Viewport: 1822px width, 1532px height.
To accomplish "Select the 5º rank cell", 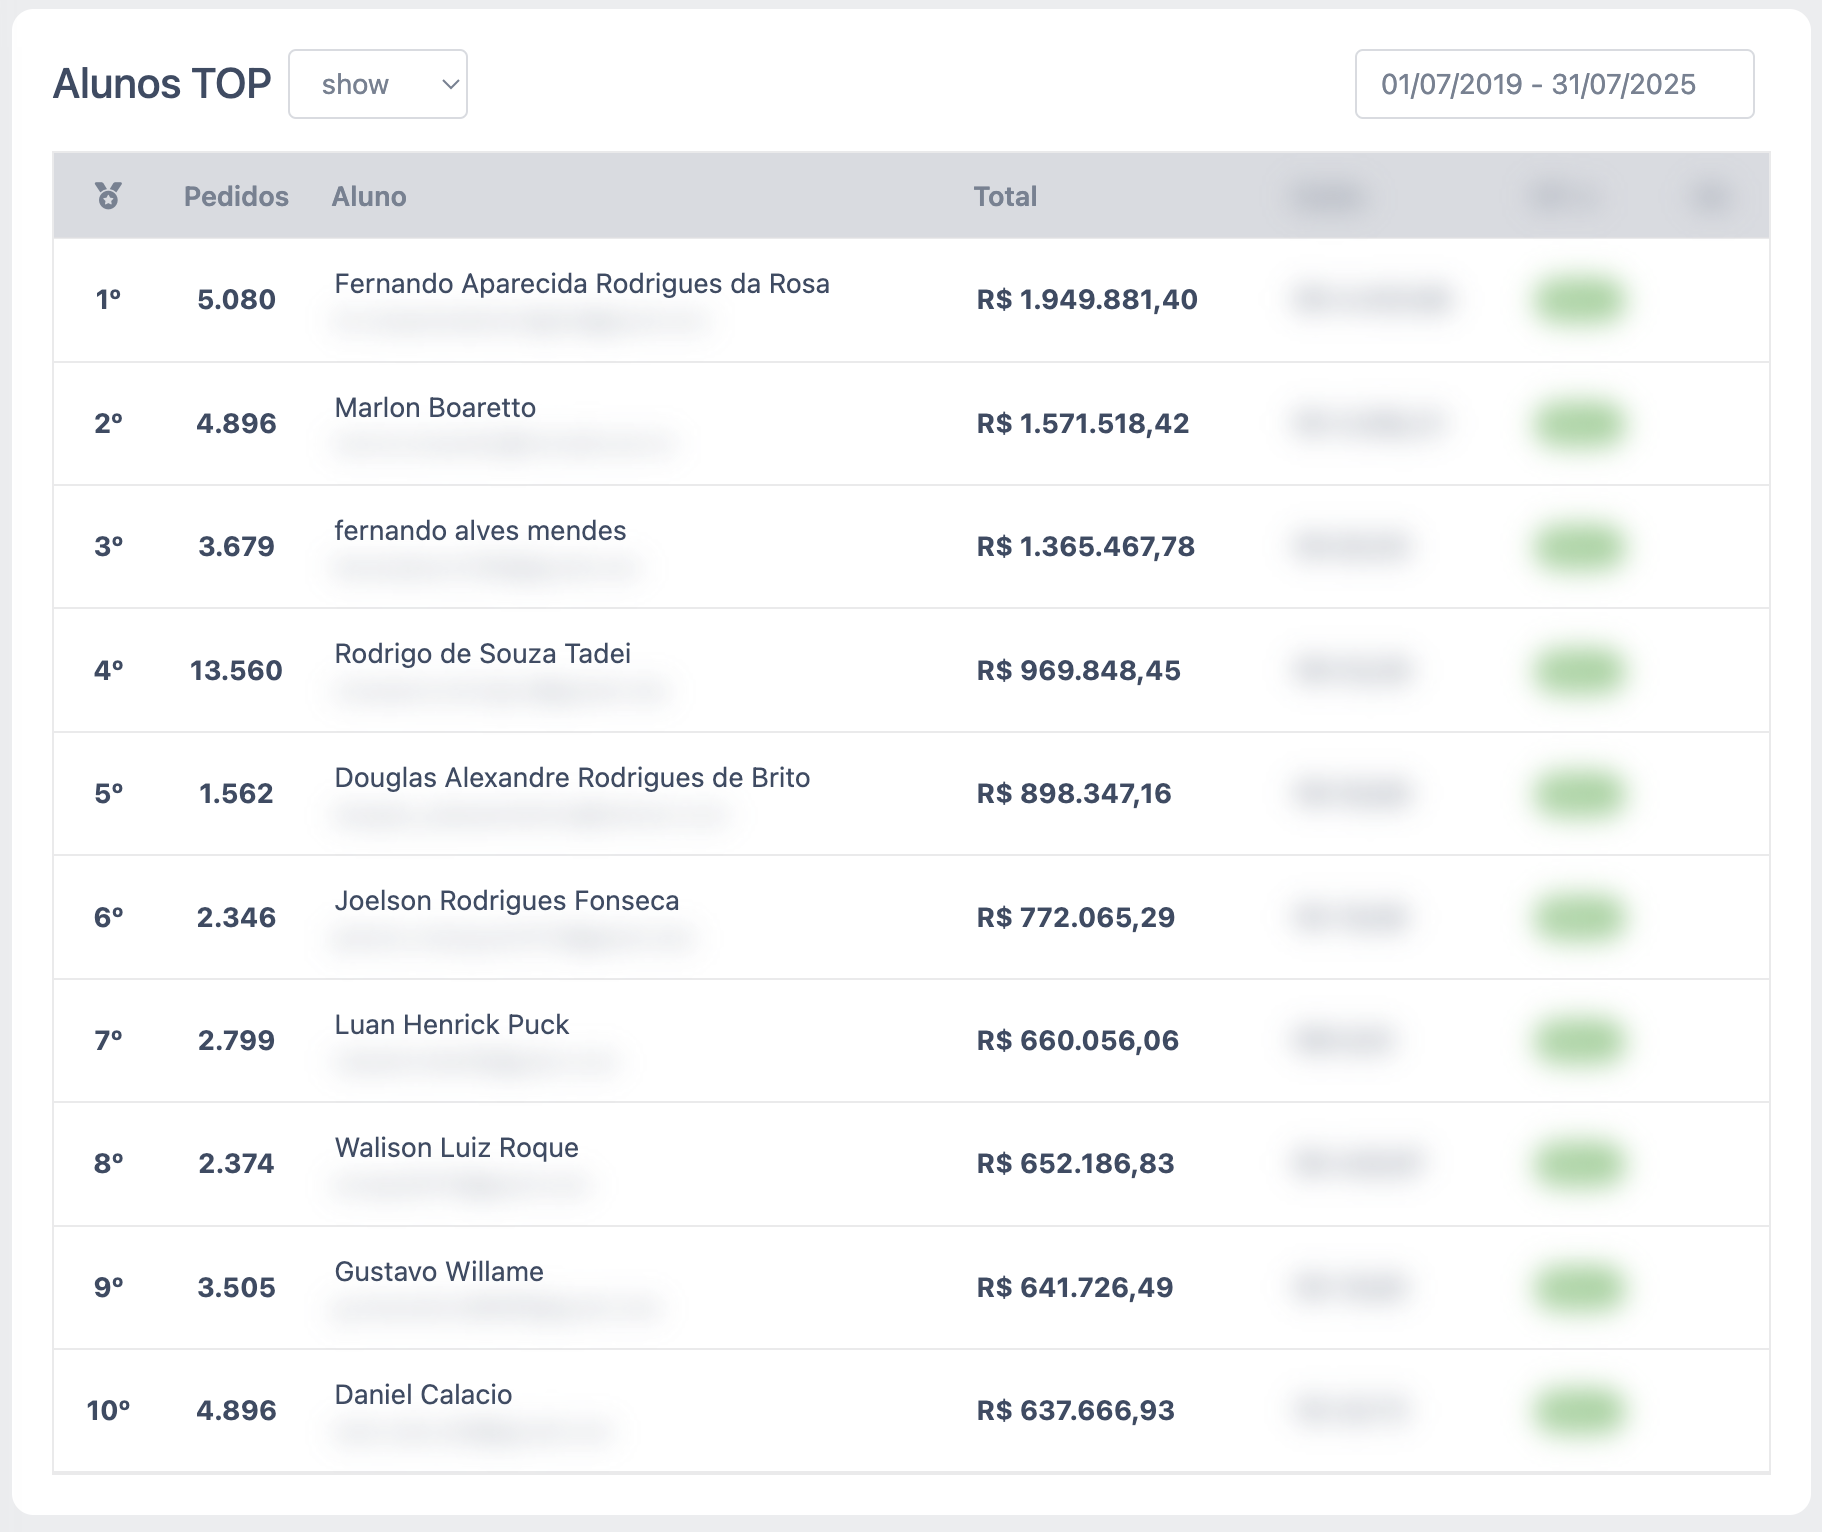I will pyautogui.click(x=108, y=794).
